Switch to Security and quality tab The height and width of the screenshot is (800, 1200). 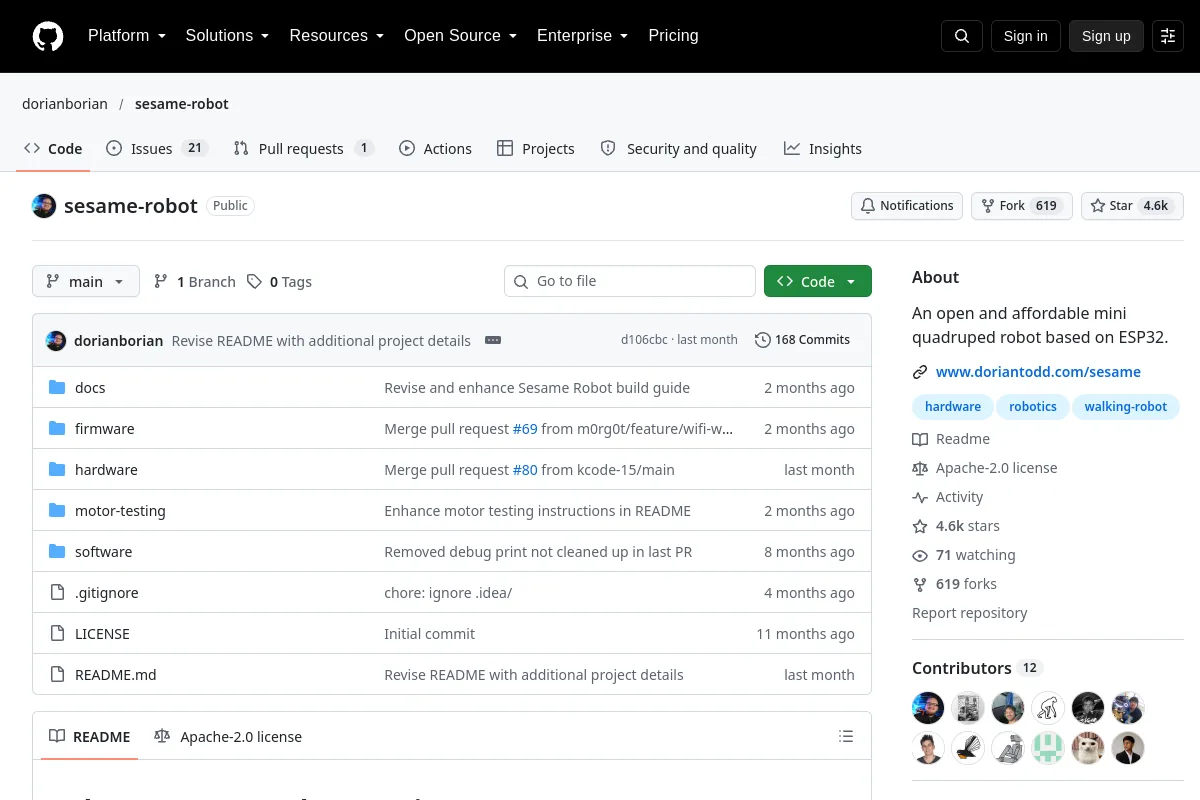[x=678, y=149]
